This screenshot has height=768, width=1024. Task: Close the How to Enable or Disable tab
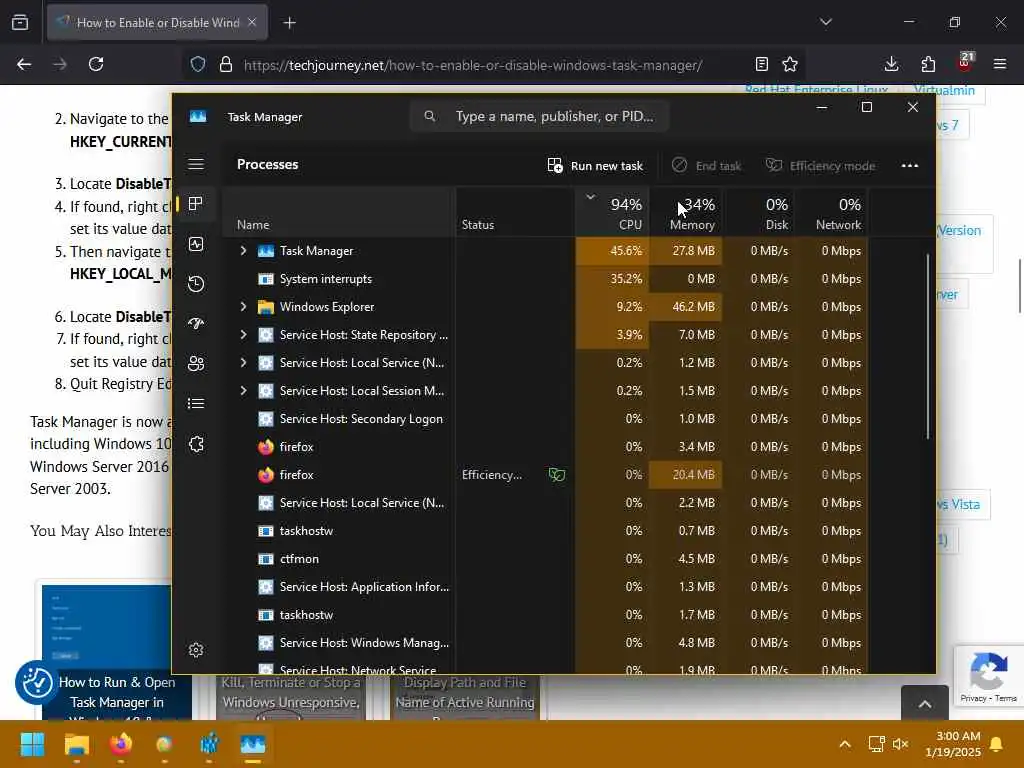coord(252,22)
